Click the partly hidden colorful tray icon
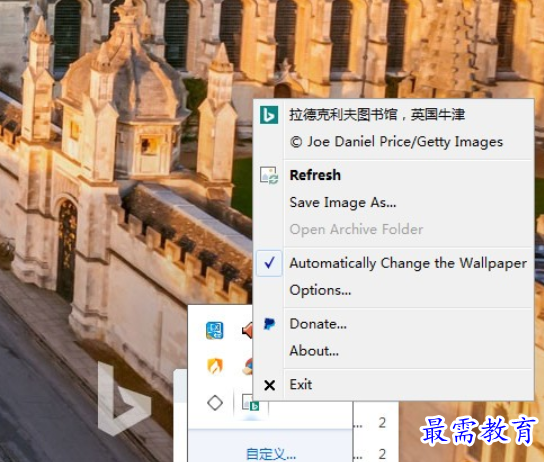The height and width of the screenshot is (462, 544). (247, 366)
